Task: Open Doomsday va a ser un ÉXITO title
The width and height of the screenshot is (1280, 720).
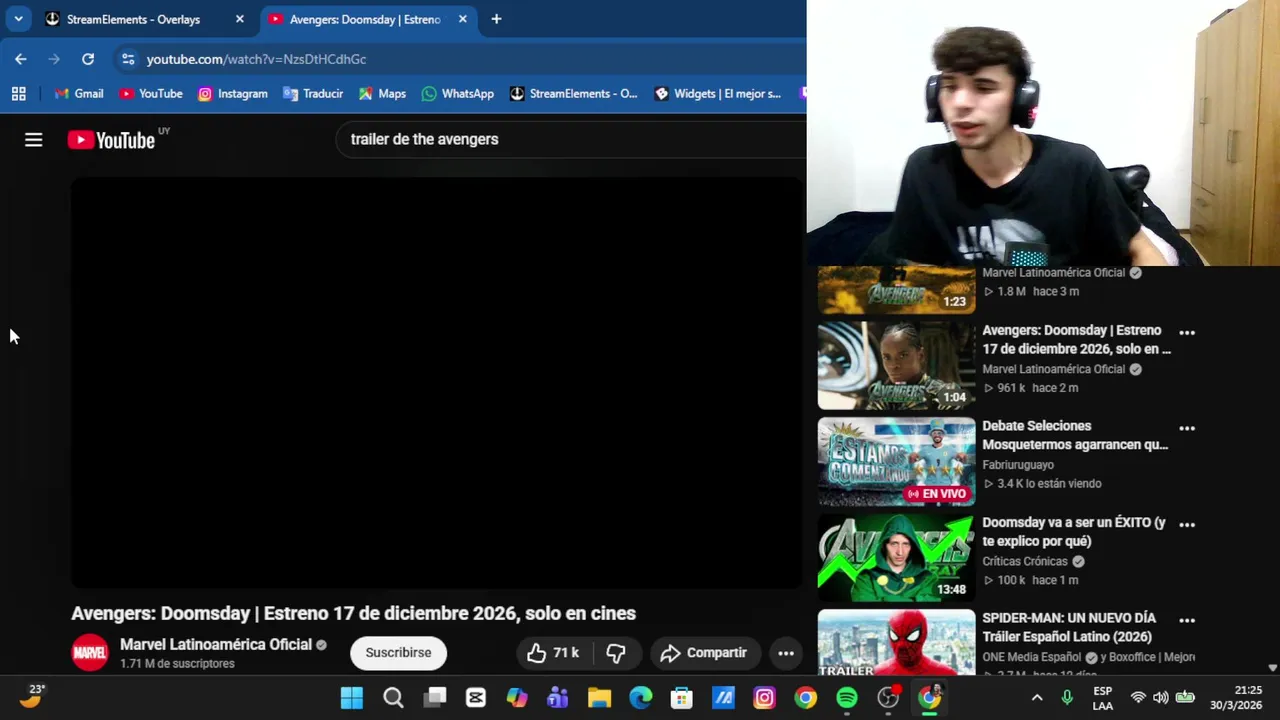Action: coord(1074,532)
